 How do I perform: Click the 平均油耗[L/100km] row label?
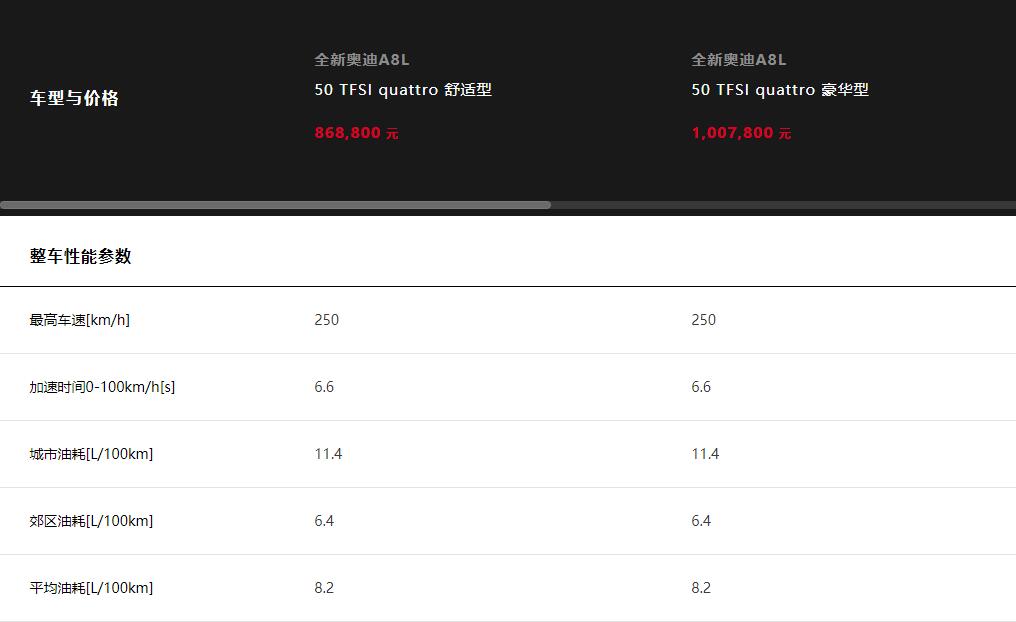click(91, 588)
